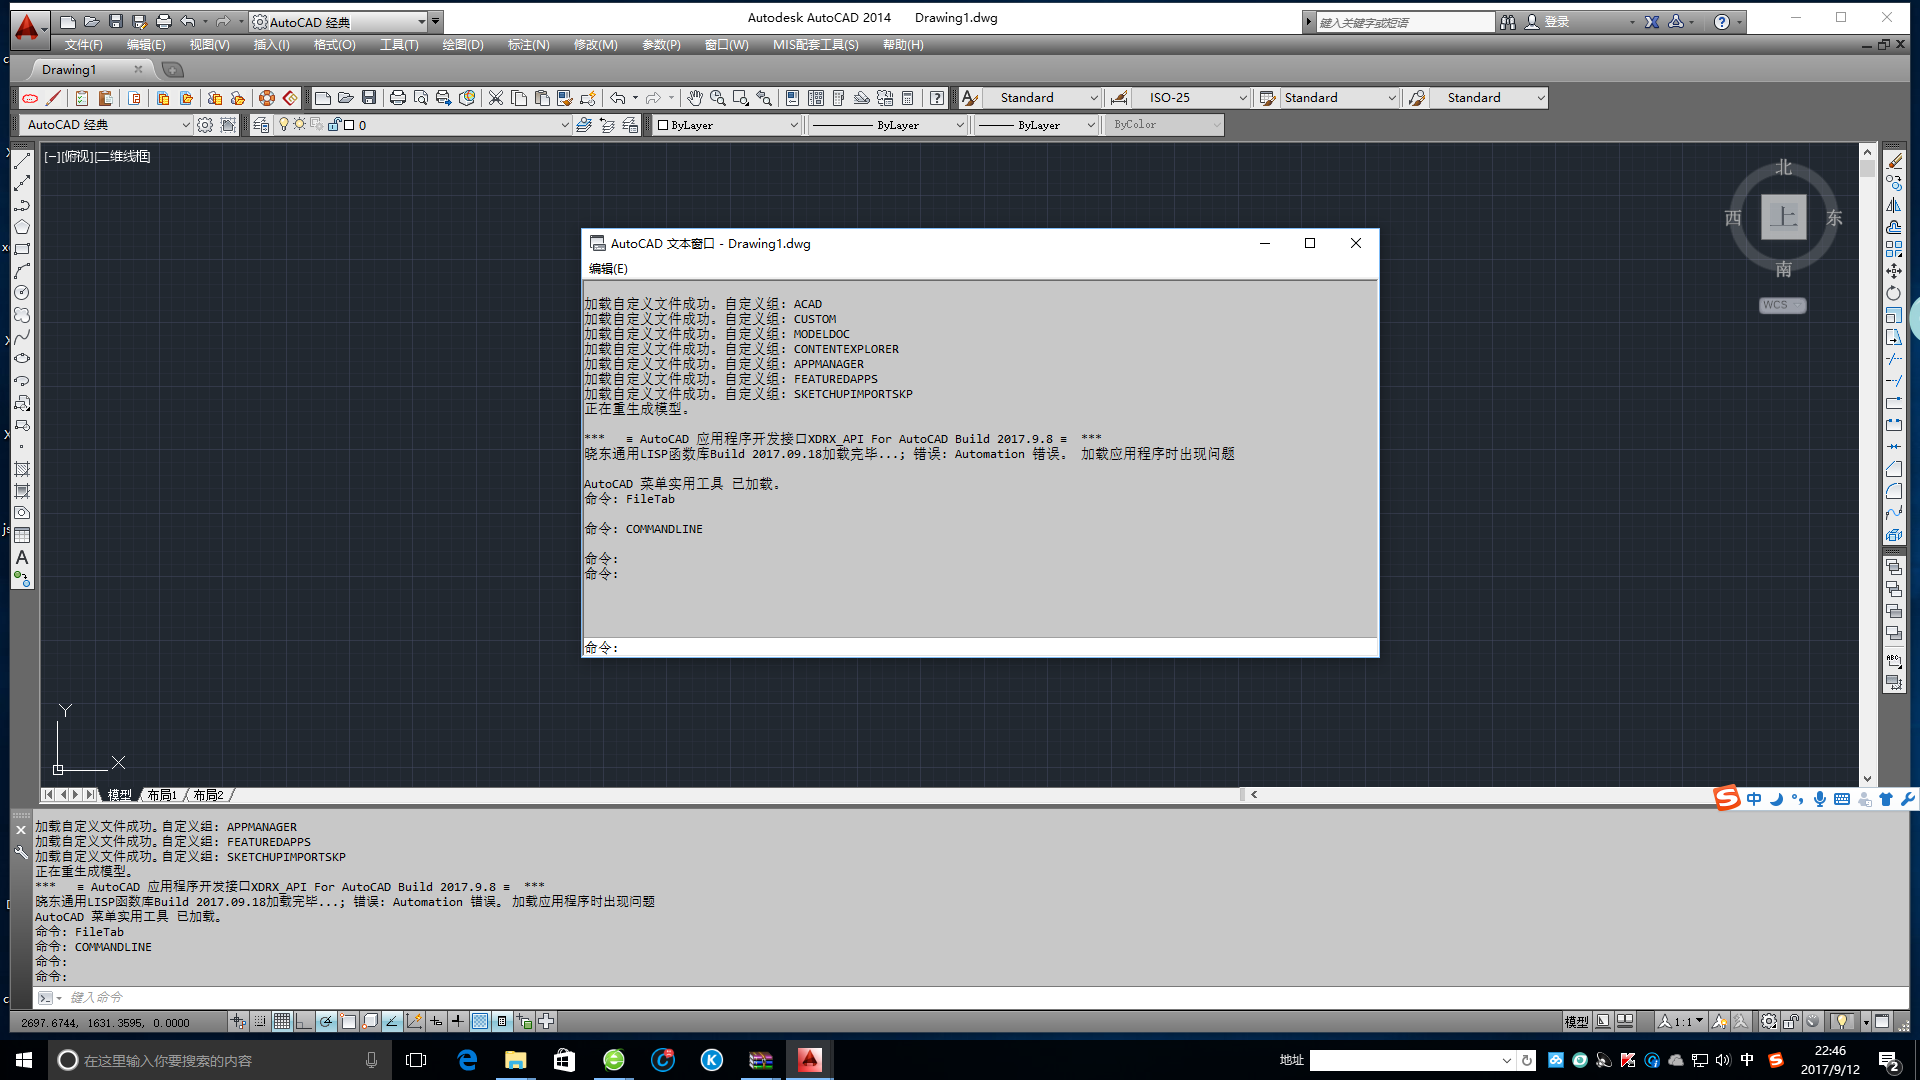Save drawing using the floppy disk icon
This screenshot has height=1080, width=1920.
369,98
